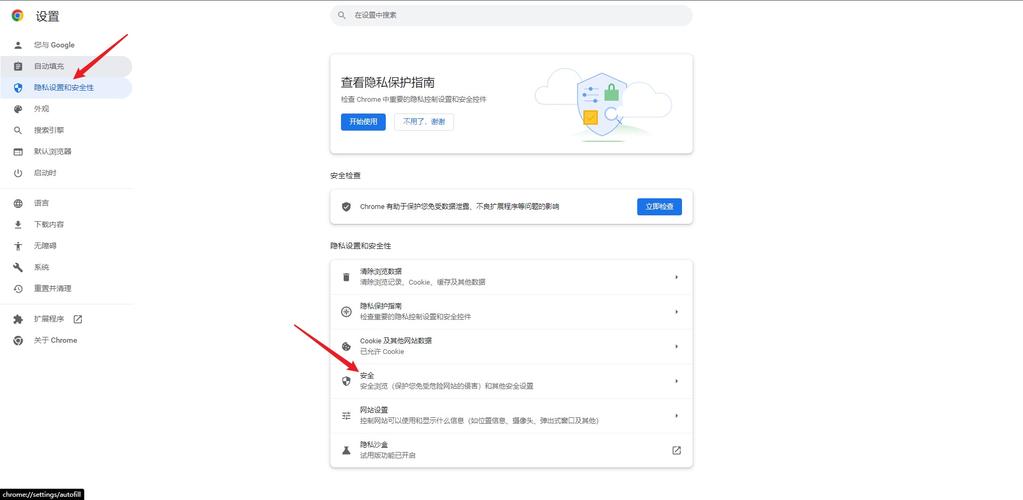
Task: Expand the Cookie 及其他网站数据 row arrow
Action: [677, 347]
